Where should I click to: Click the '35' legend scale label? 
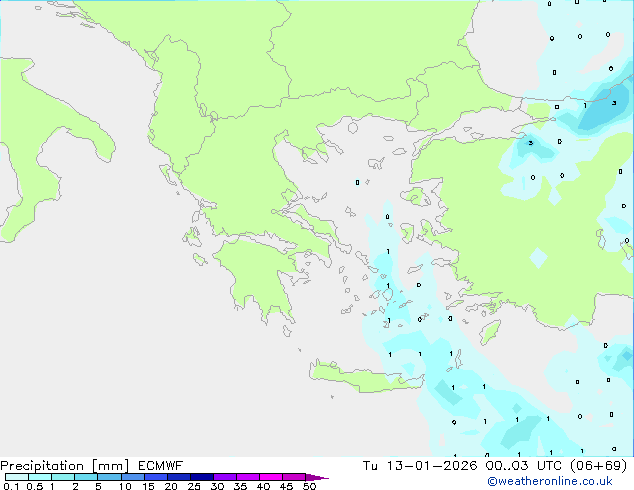click(240, 486)
